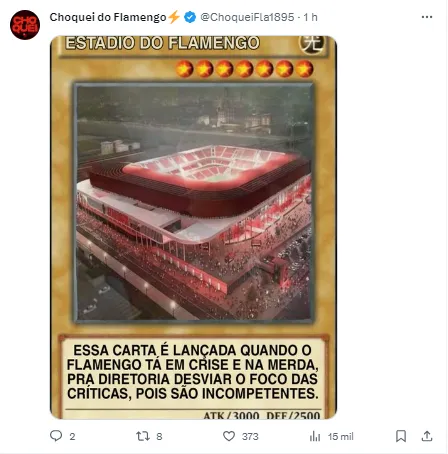Click the 2 replies count
448x454 pixels.
coord(72,436)
